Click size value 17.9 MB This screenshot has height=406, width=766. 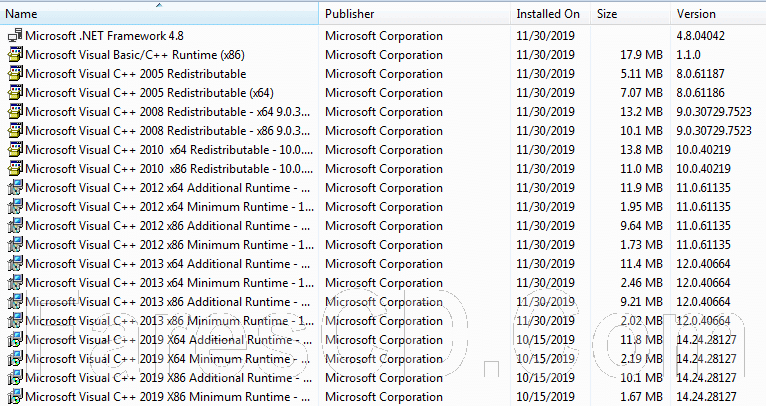(x=641, y=55)
